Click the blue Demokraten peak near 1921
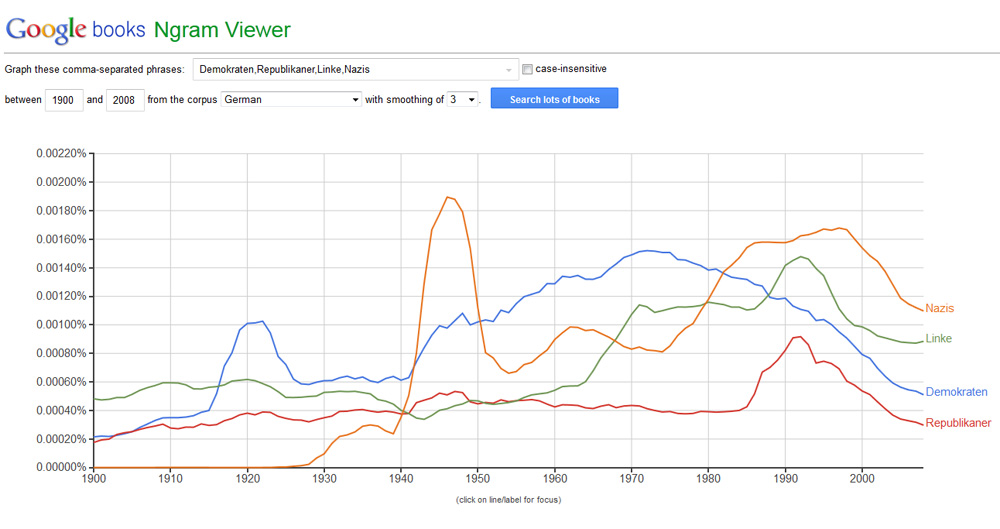The width and height of the screenshot is (1000, 529). [x=262, y=321]
